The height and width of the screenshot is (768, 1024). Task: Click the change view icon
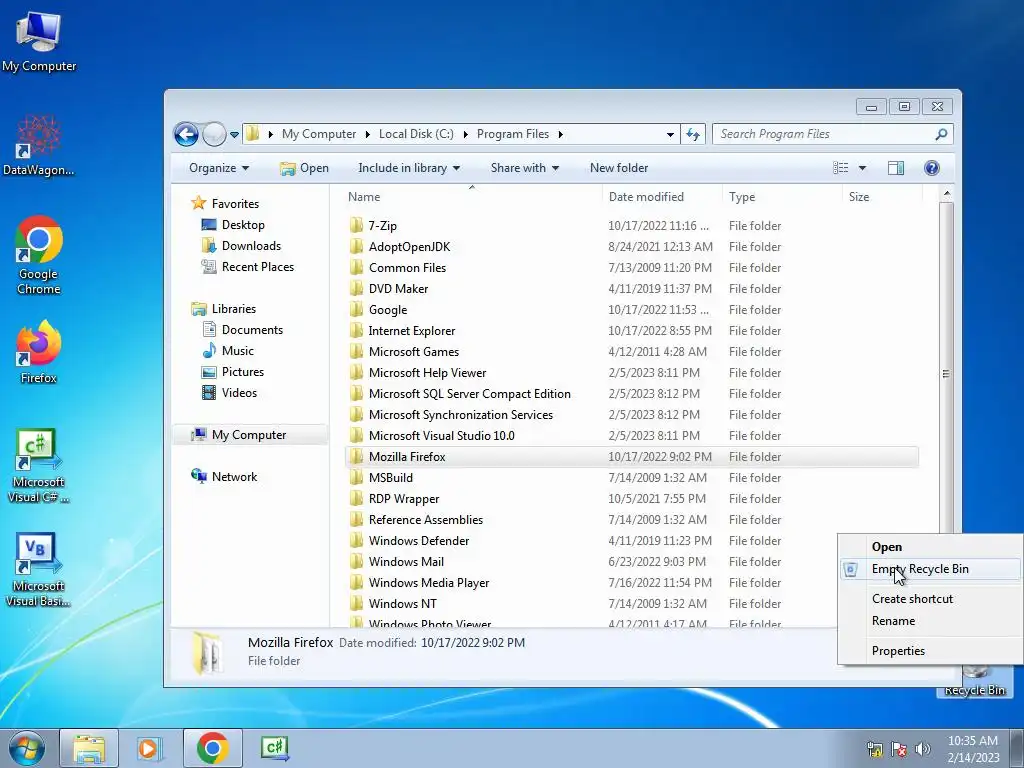[x=840, y=168]
